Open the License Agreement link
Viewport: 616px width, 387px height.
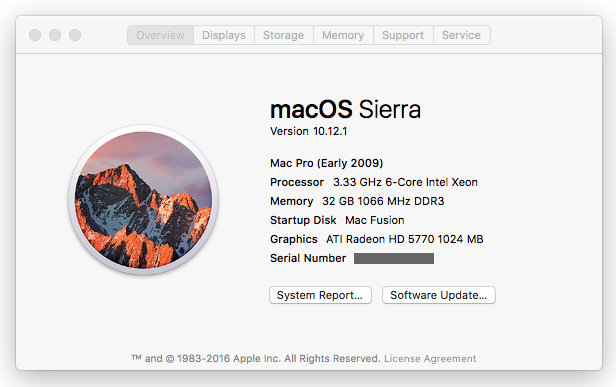point(430,358)
